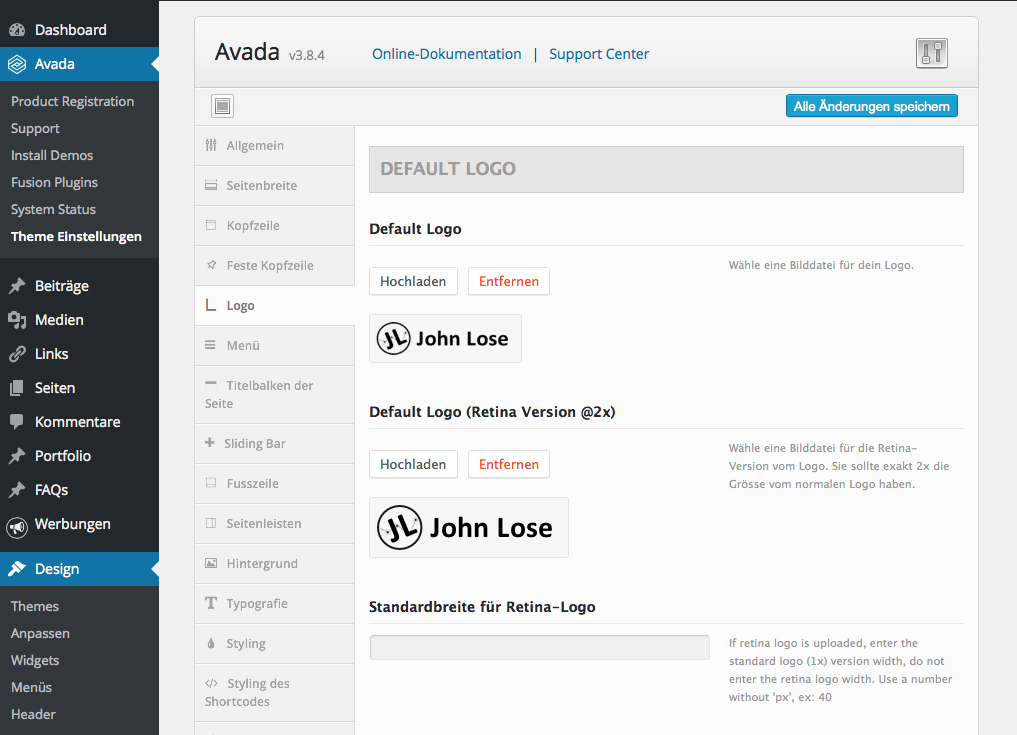Open Theme Einstellungen submenu item
Viewport: 1017px width, 735px height.
coord(76,237)
